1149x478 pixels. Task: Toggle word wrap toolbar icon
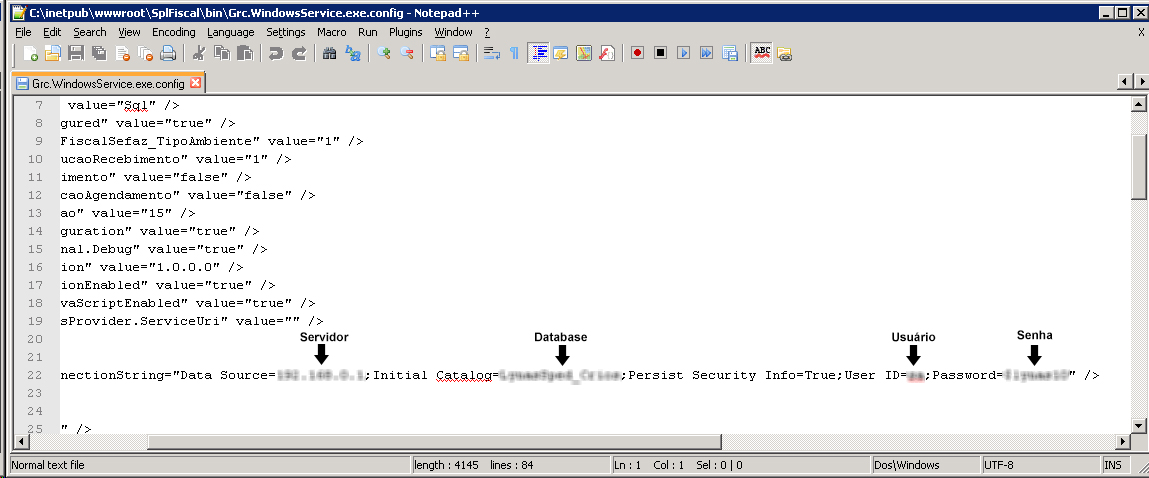pyautogui.click(x=491, y=54)
